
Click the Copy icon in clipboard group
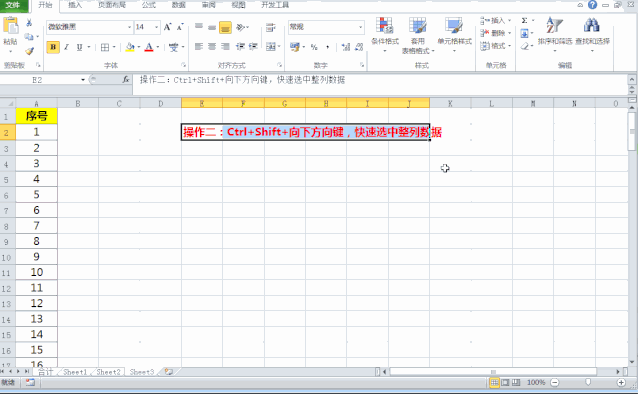click(28, 37)
